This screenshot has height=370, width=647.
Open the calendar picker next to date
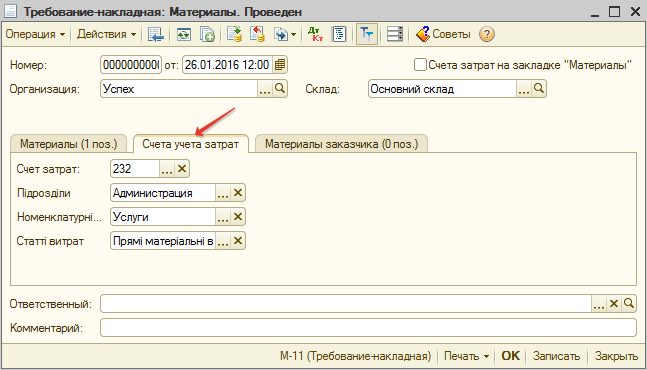click(280, 65)
